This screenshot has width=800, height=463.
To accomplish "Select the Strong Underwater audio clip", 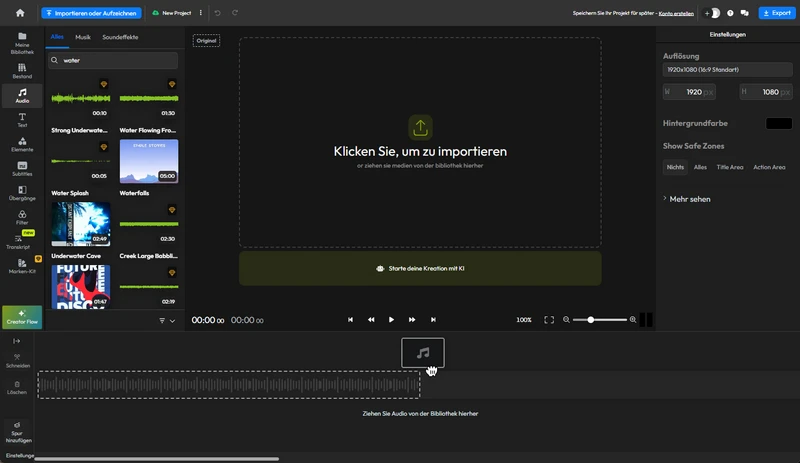I will [81, 99].
